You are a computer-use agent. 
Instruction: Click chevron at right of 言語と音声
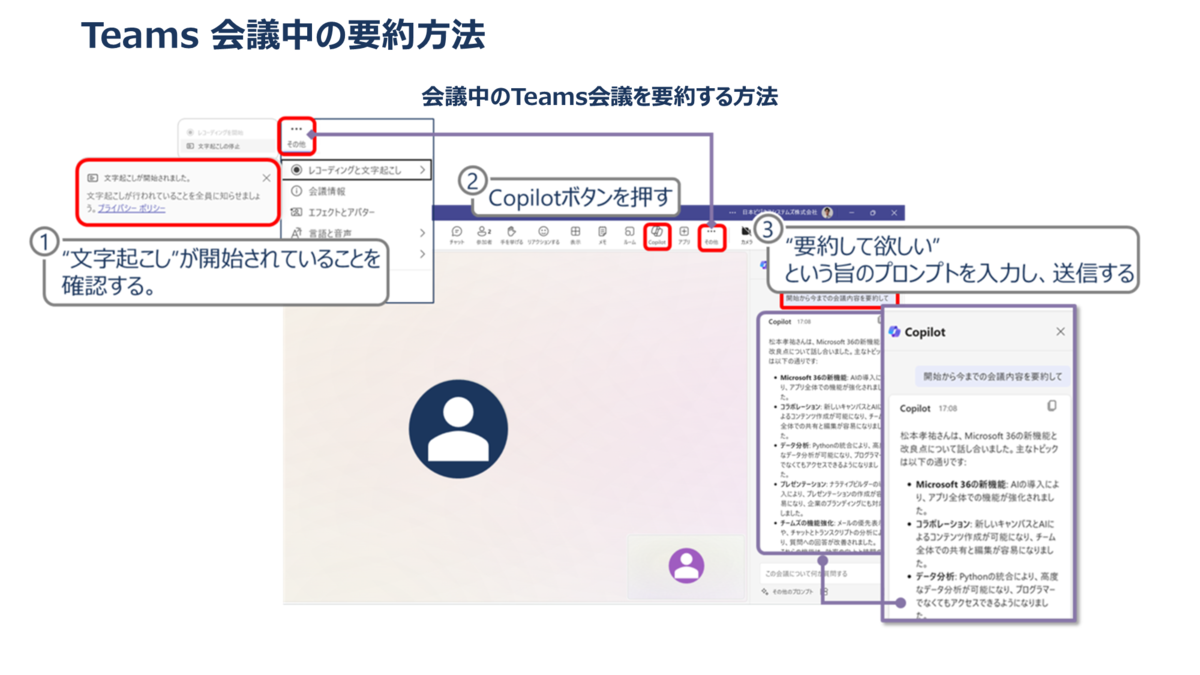(423, 233)
